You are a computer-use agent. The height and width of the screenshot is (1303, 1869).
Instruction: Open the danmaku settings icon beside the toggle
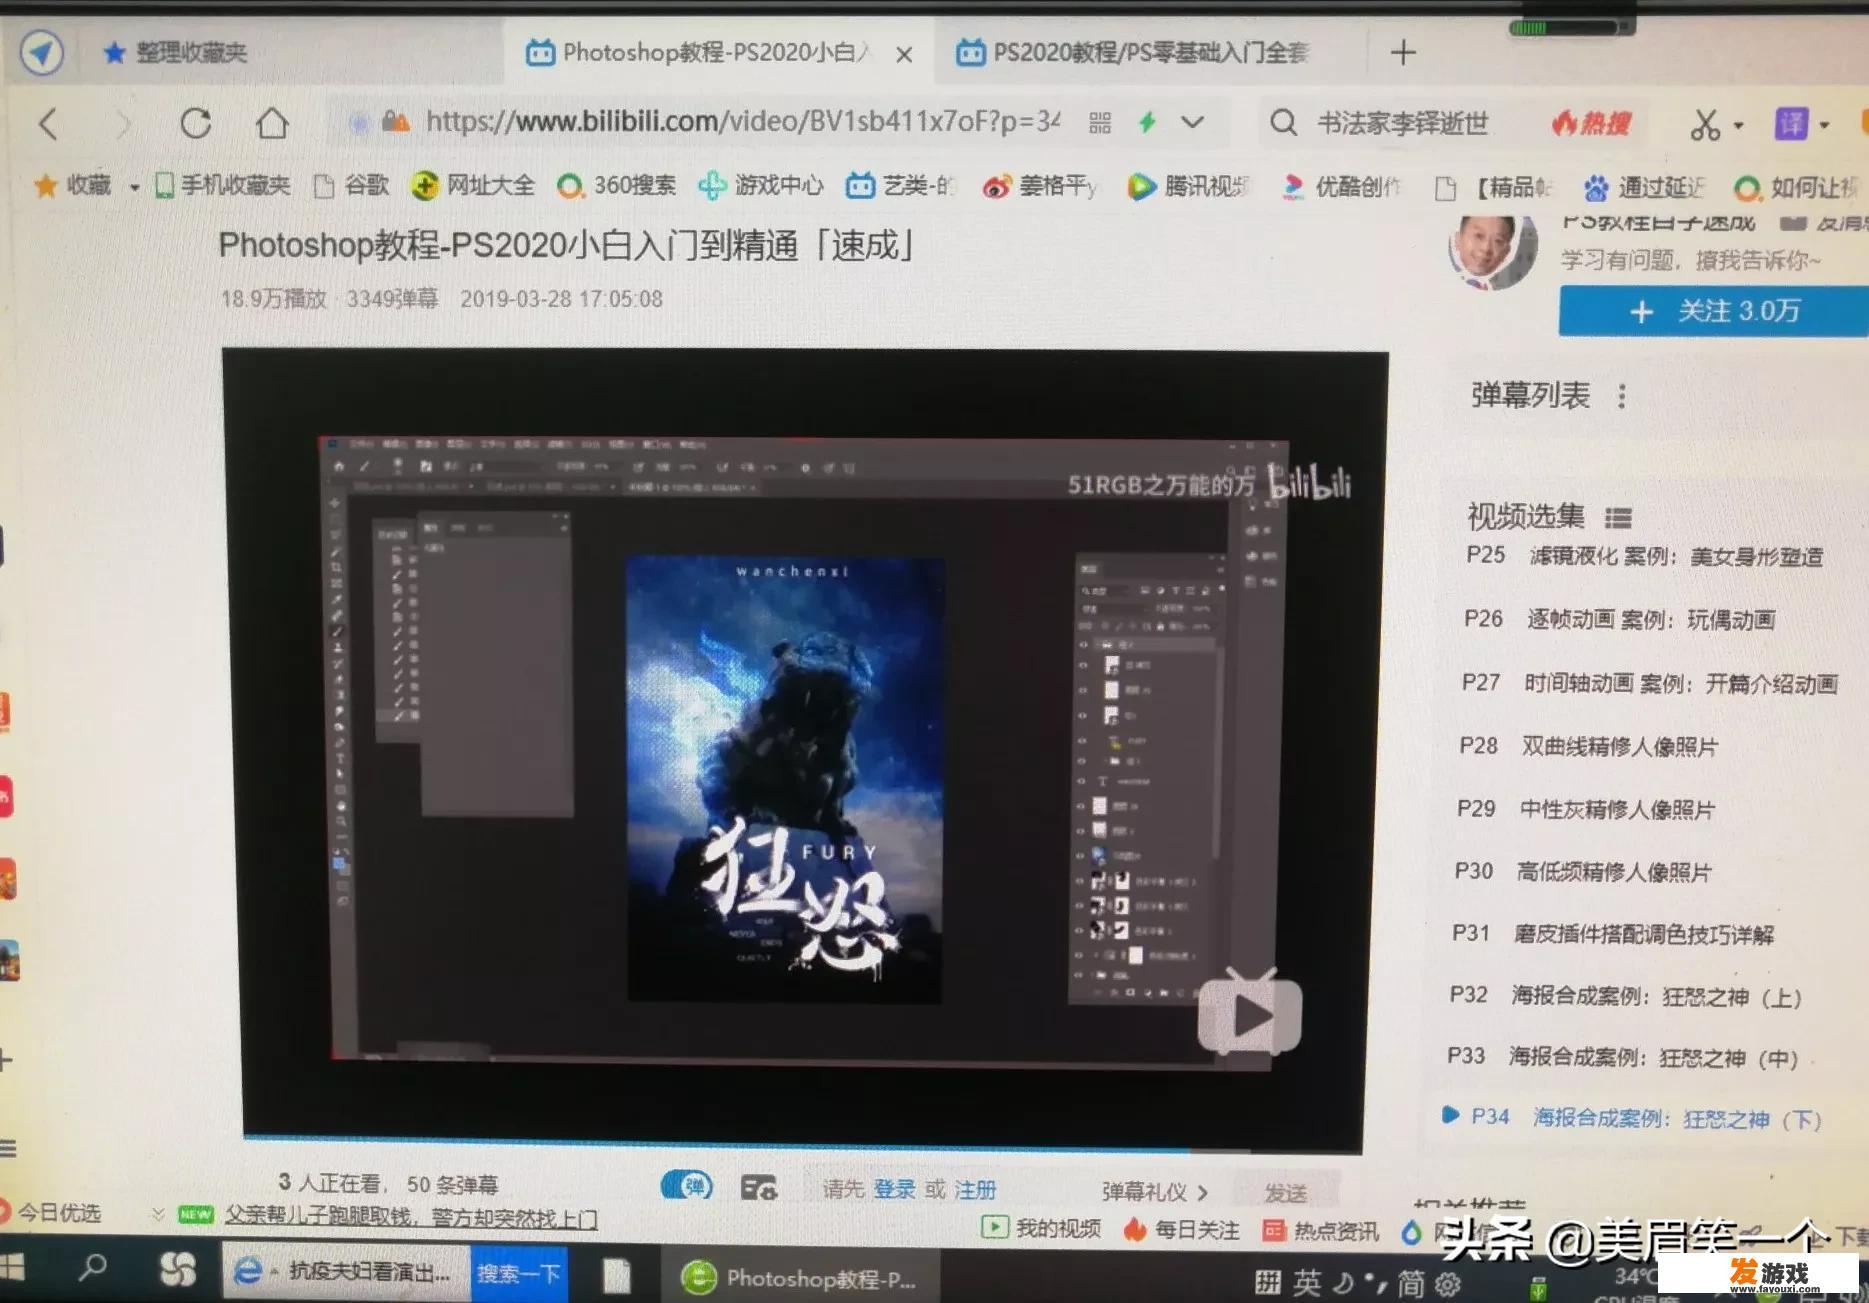click(x=759, y=1187)
